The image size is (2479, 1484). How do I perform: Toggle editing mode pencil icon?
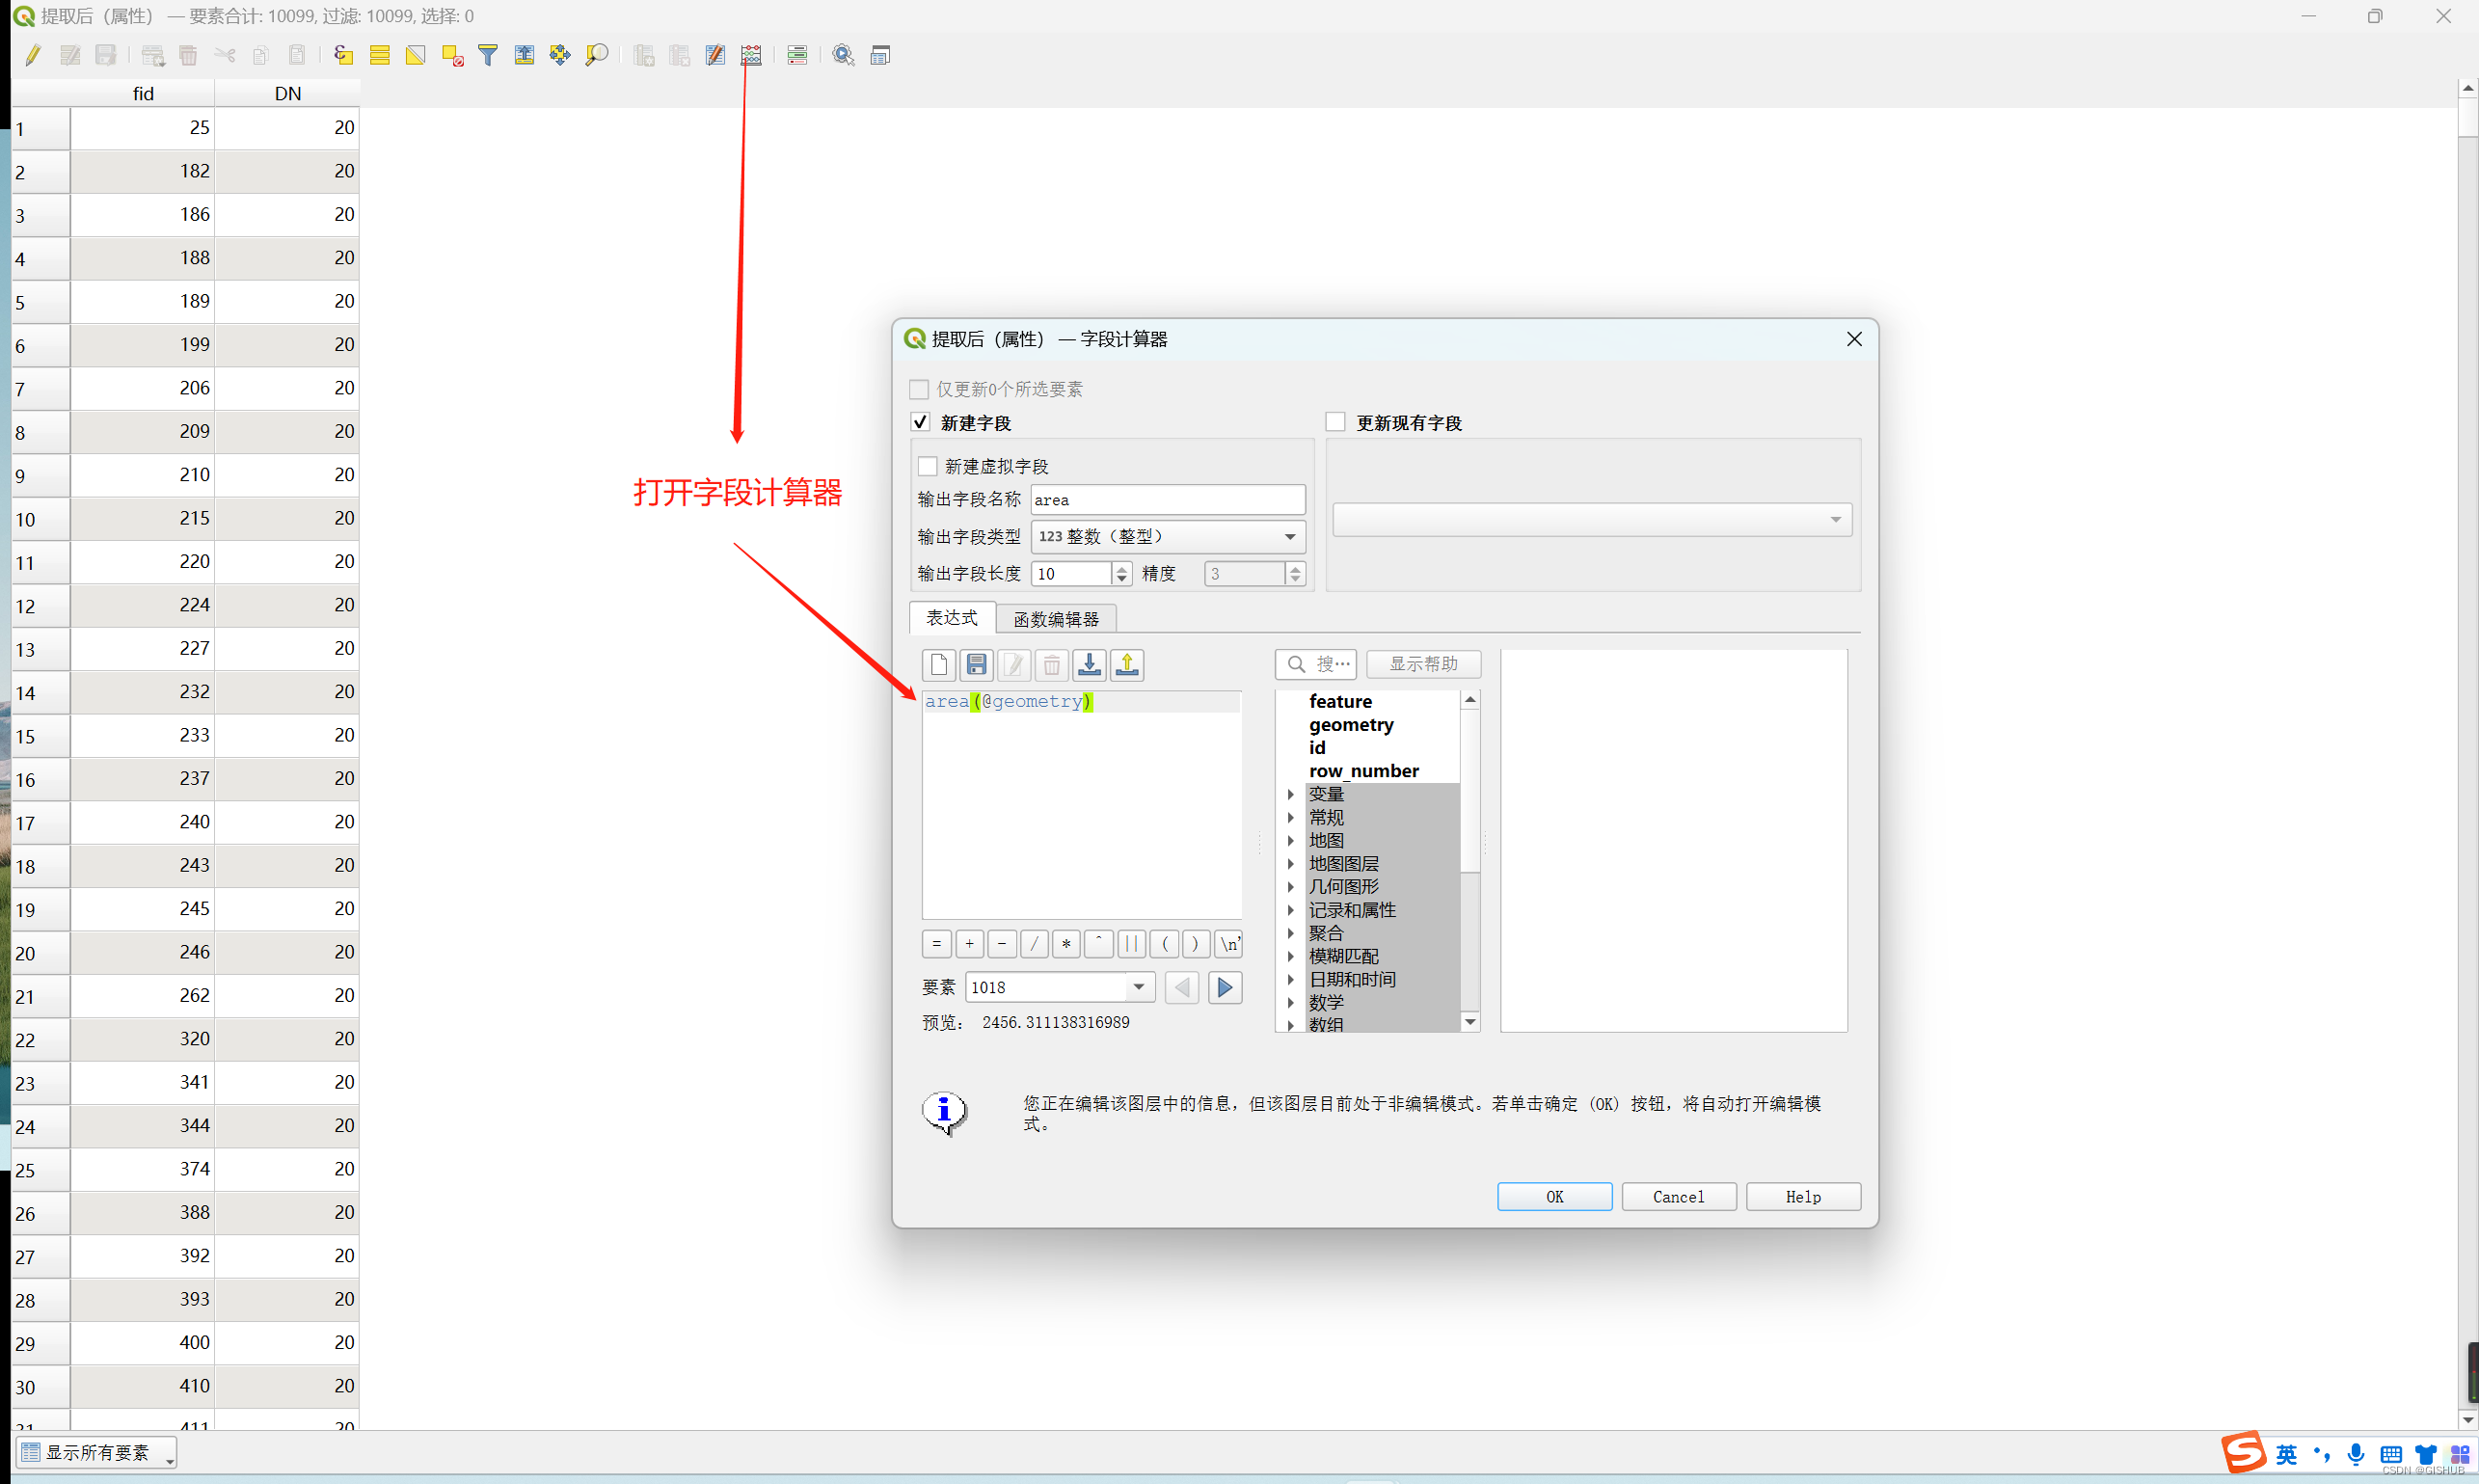(x=33, y=56)
